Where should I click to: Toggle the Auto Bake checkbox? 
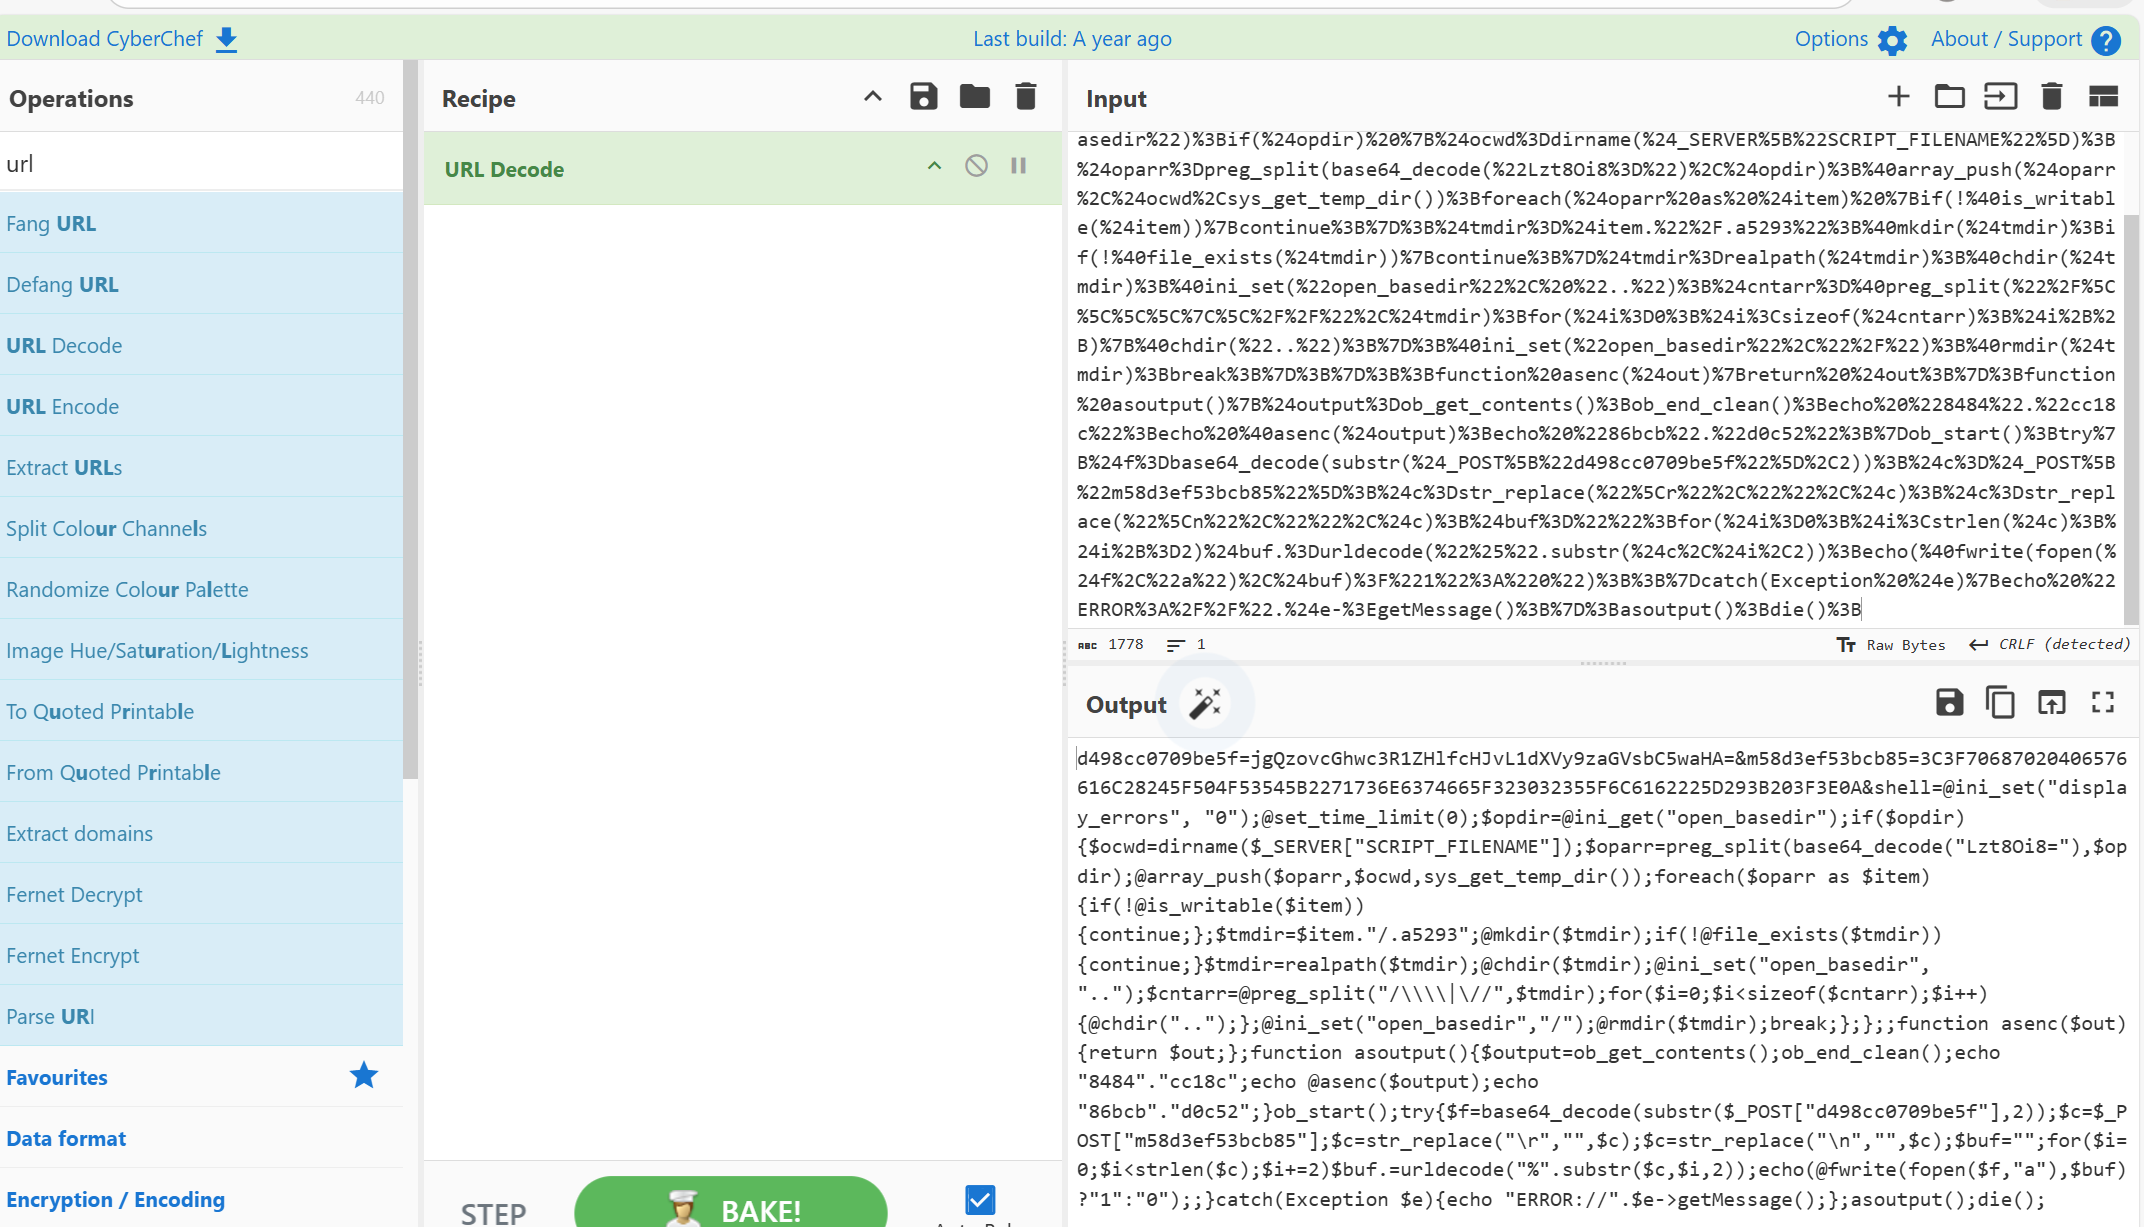pos(980,1199)
